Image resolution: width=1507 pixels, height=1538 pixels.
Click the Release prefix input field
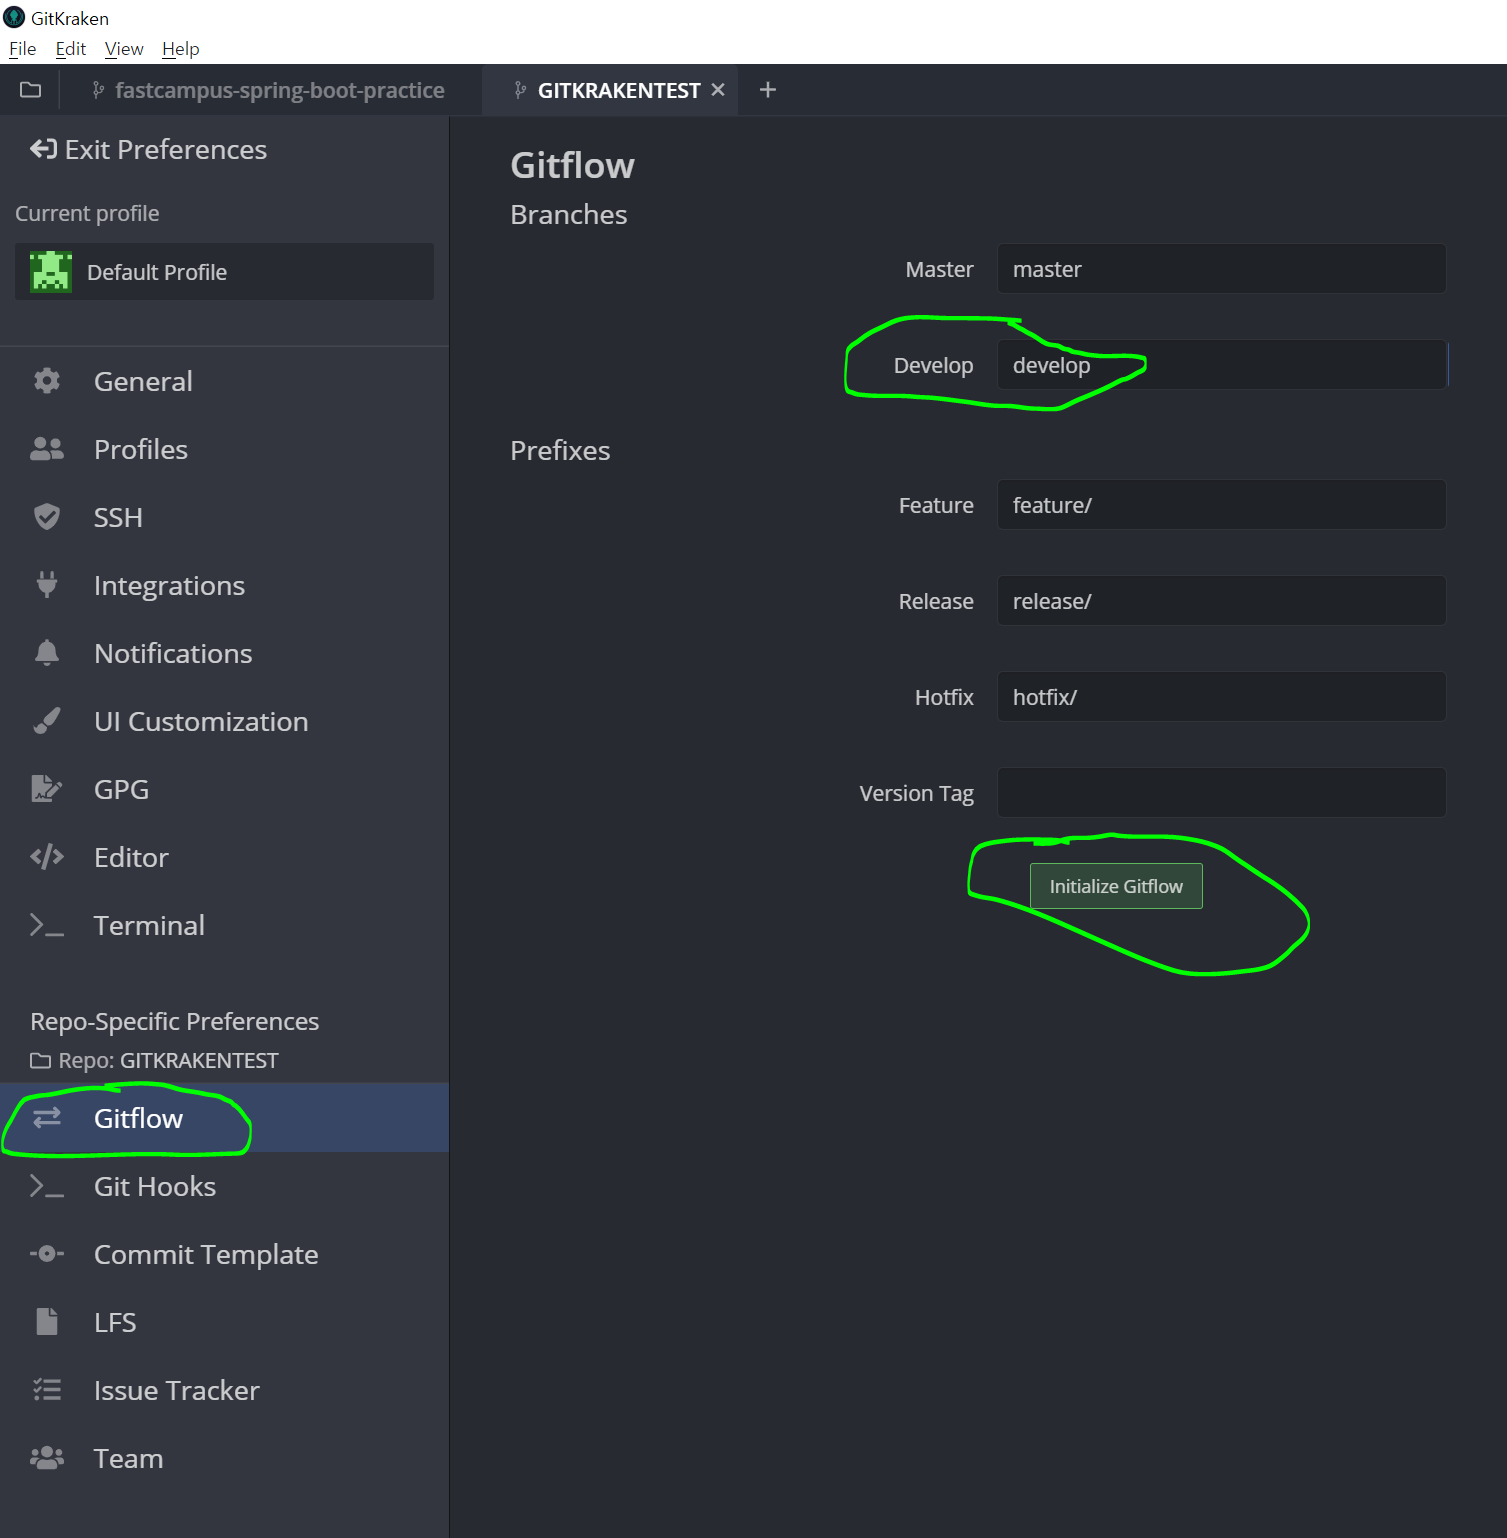pyautogui.click(x=1221, y=601)
